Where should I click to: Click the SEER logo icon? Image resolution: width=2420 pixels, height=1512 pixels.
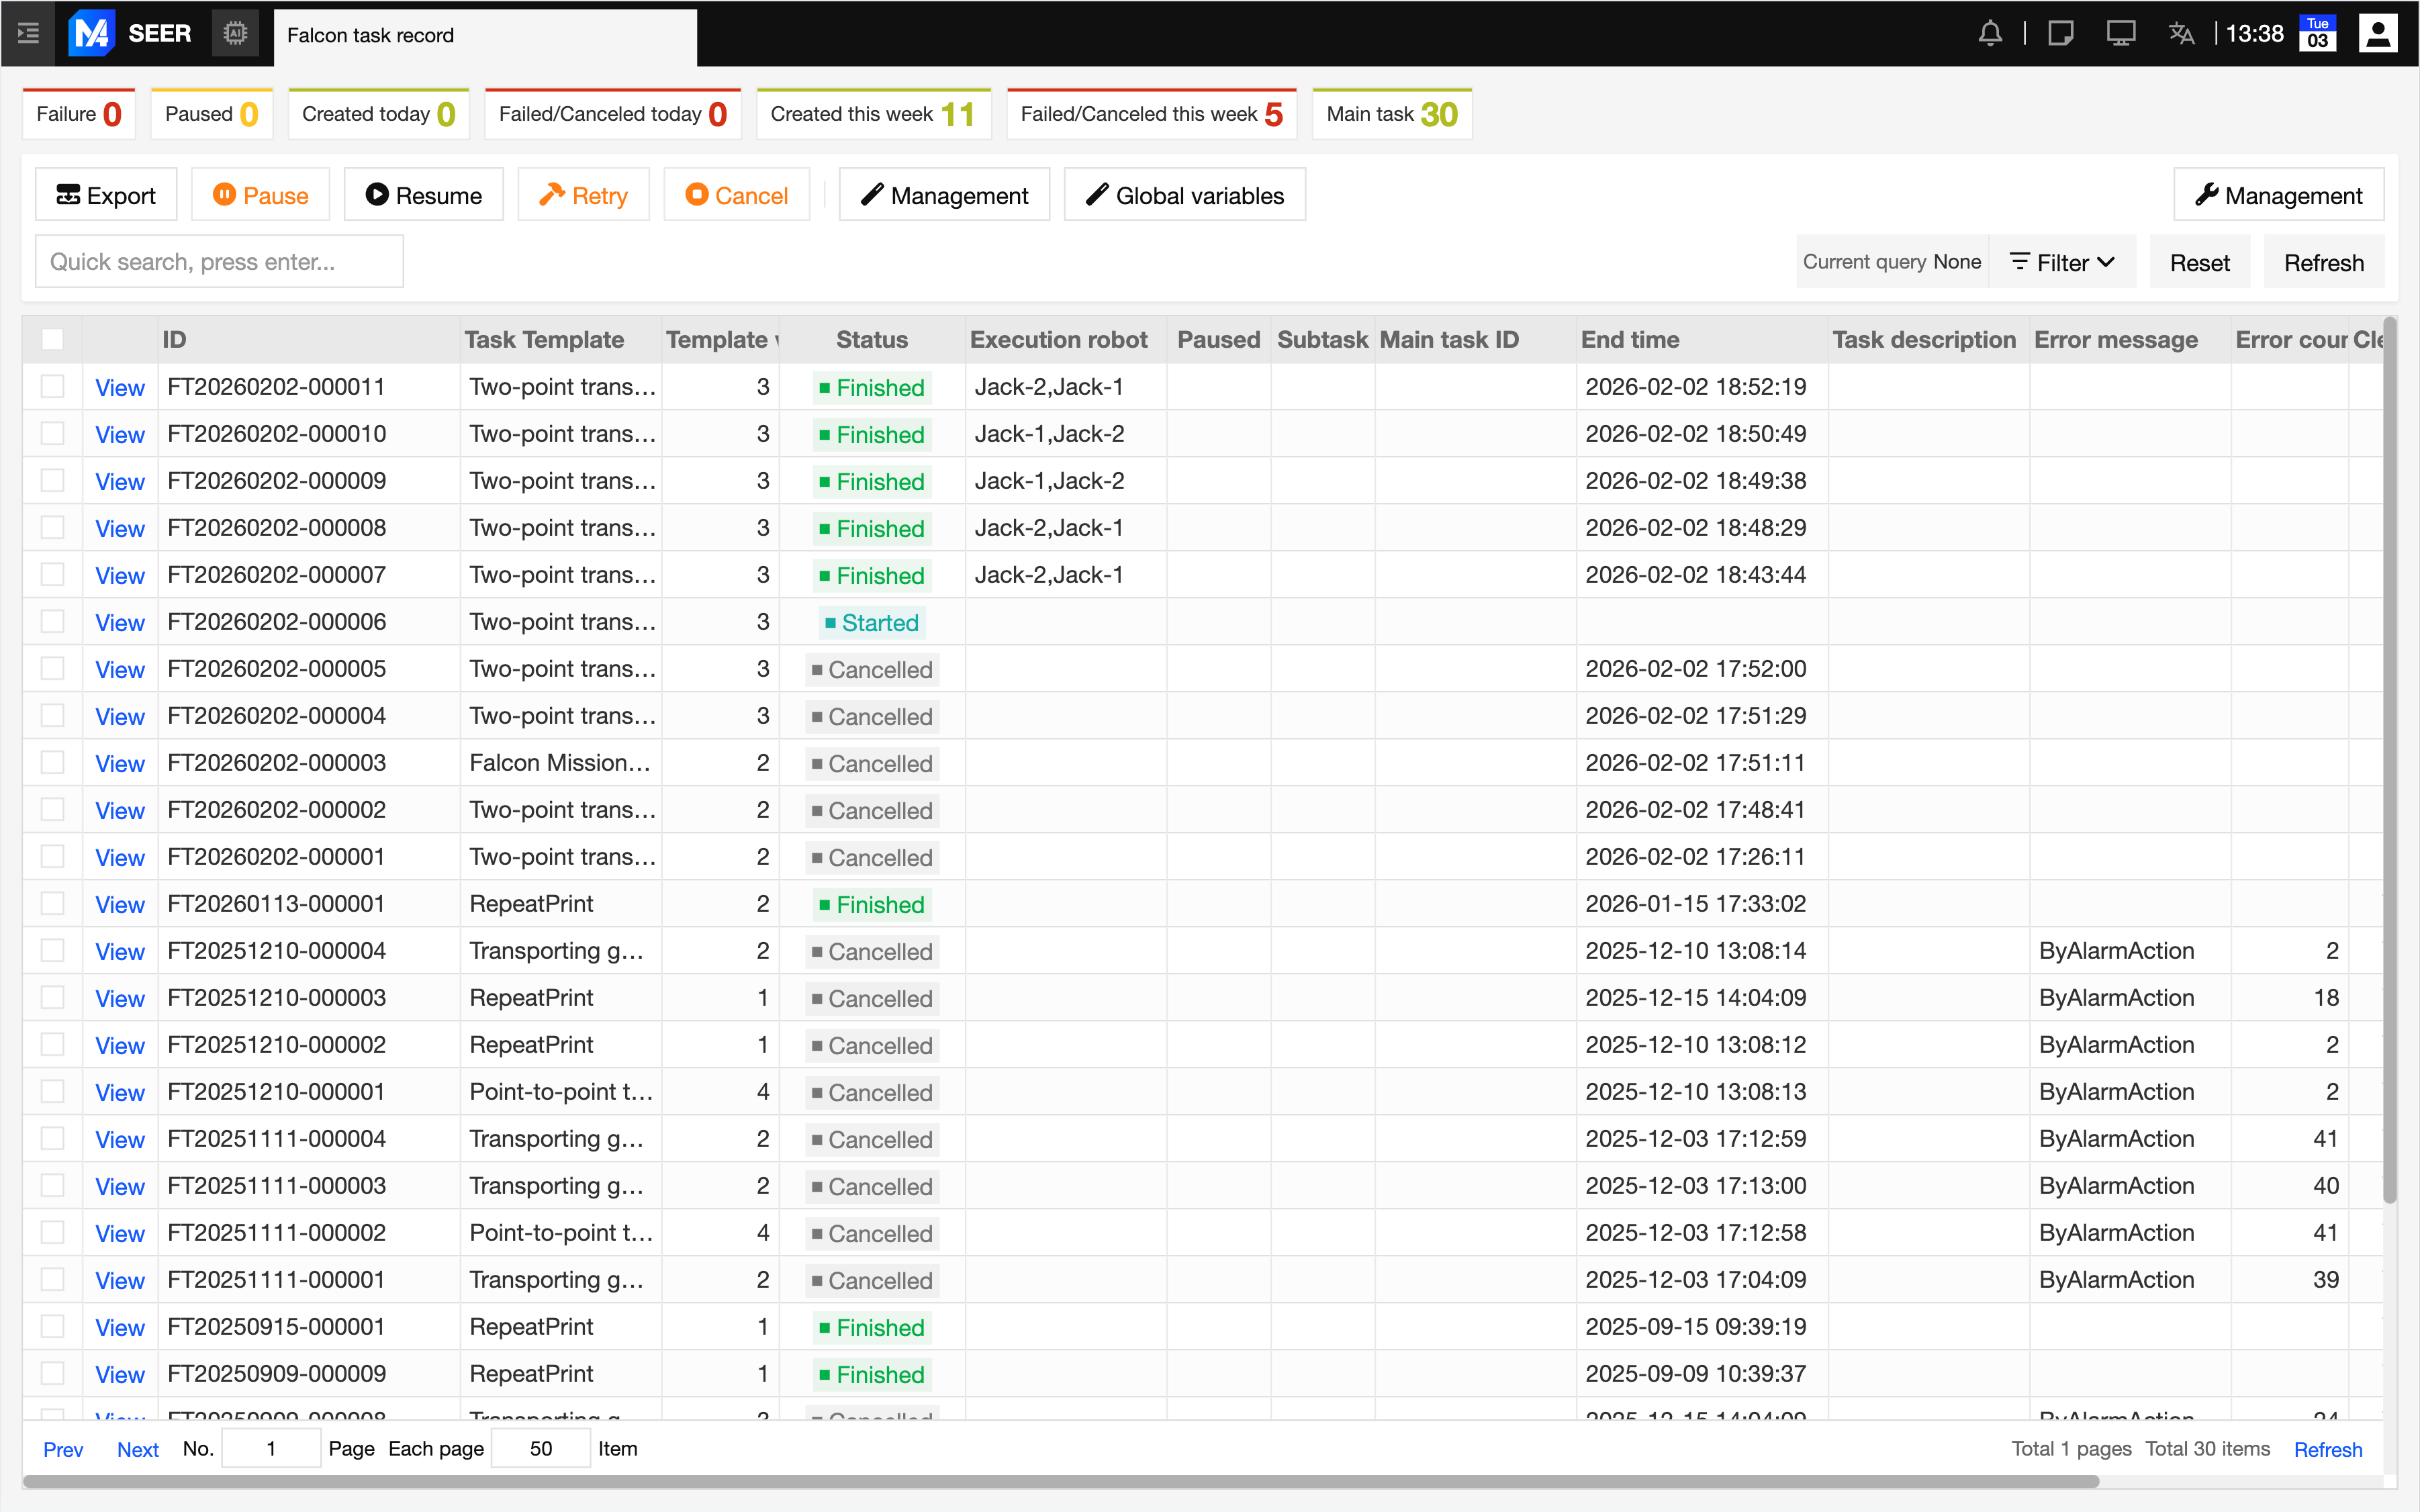click(x=92, y=34)
